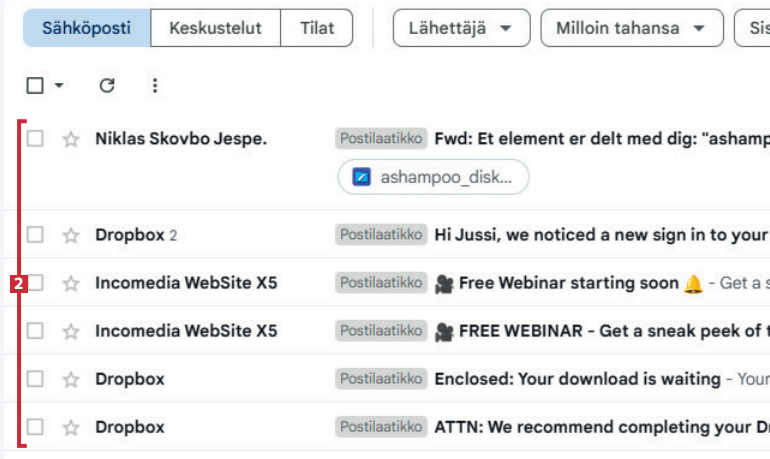
Task: Open the three-dot more options menu
Action: (155, 86)
